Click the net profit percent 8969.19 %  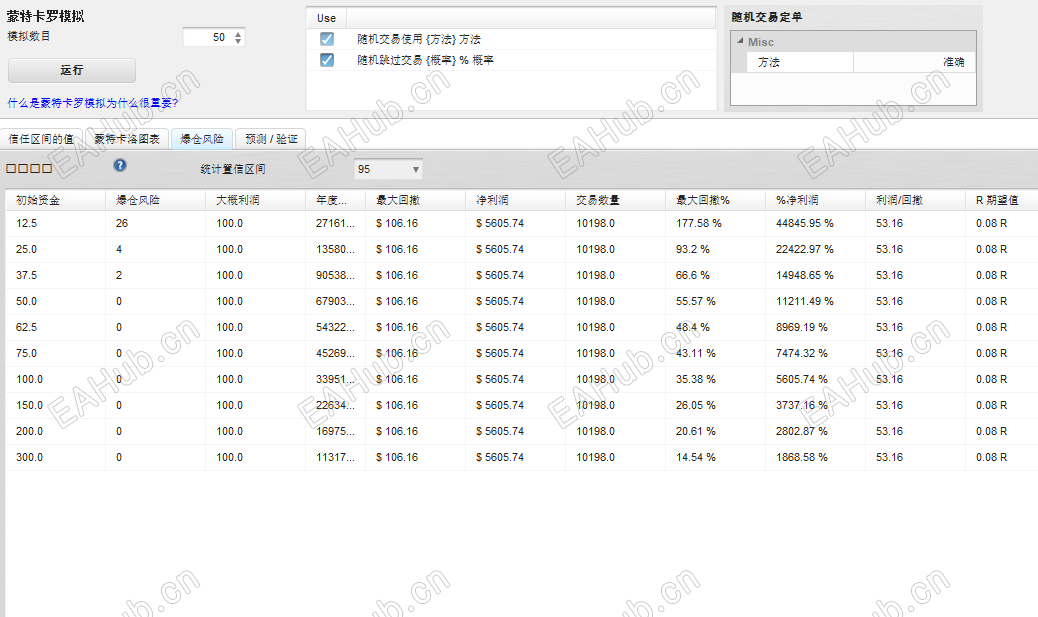[802, 328]
